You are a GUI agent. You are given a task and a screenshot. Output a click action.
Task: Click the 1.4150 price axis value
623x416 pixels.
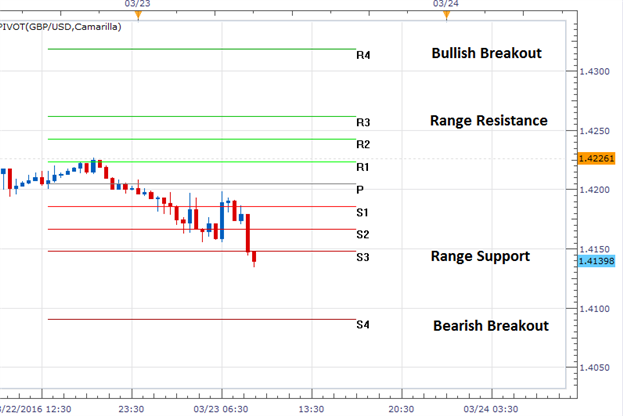(594, 250)
